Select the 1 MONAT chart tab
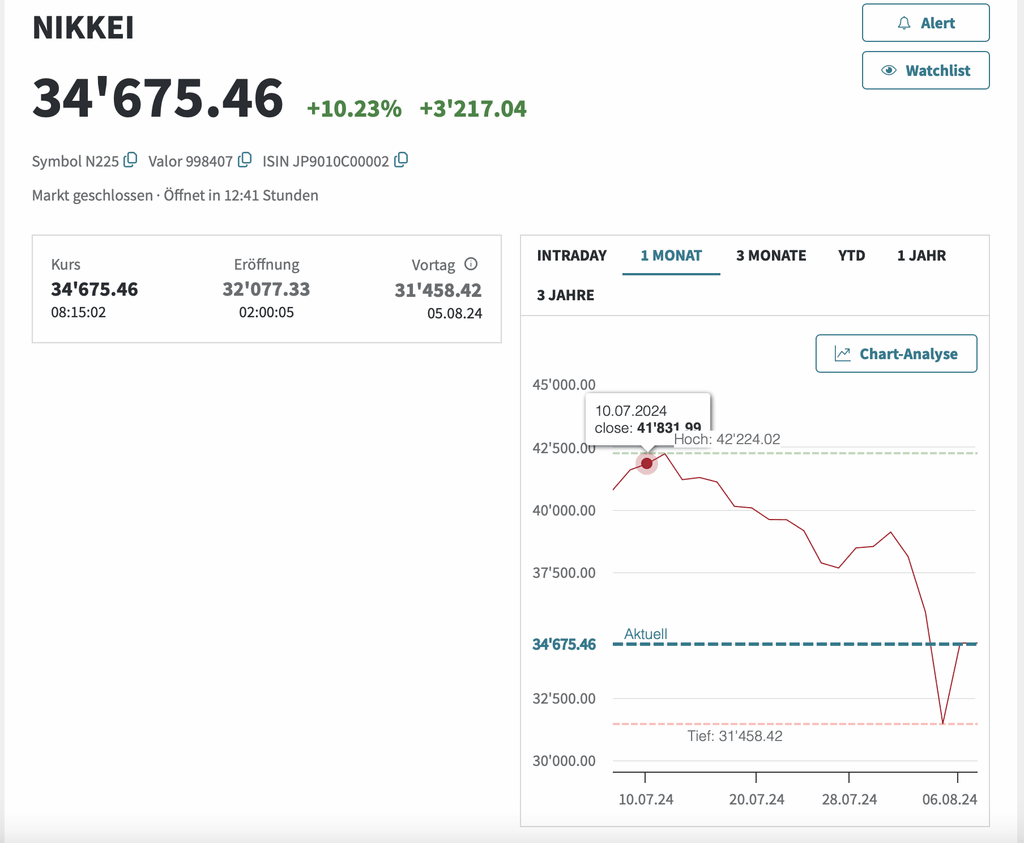 [671, 255]
